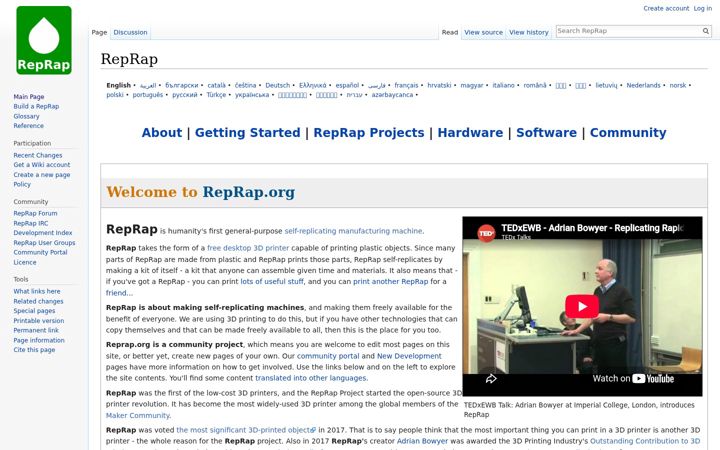Image resolution: width=720 pixels, height=450 pixels.
Task: Open the Getting Started link
Action: tap(248, 133)
